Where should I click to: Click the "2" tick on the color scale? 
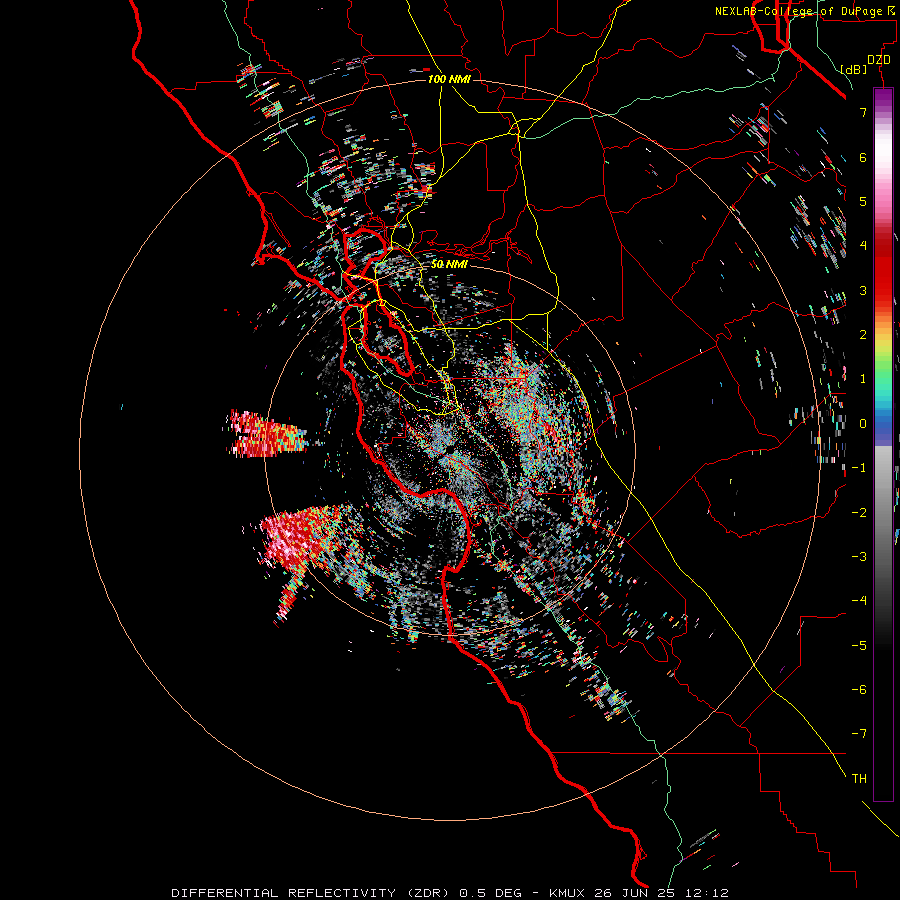pos(863,335)
